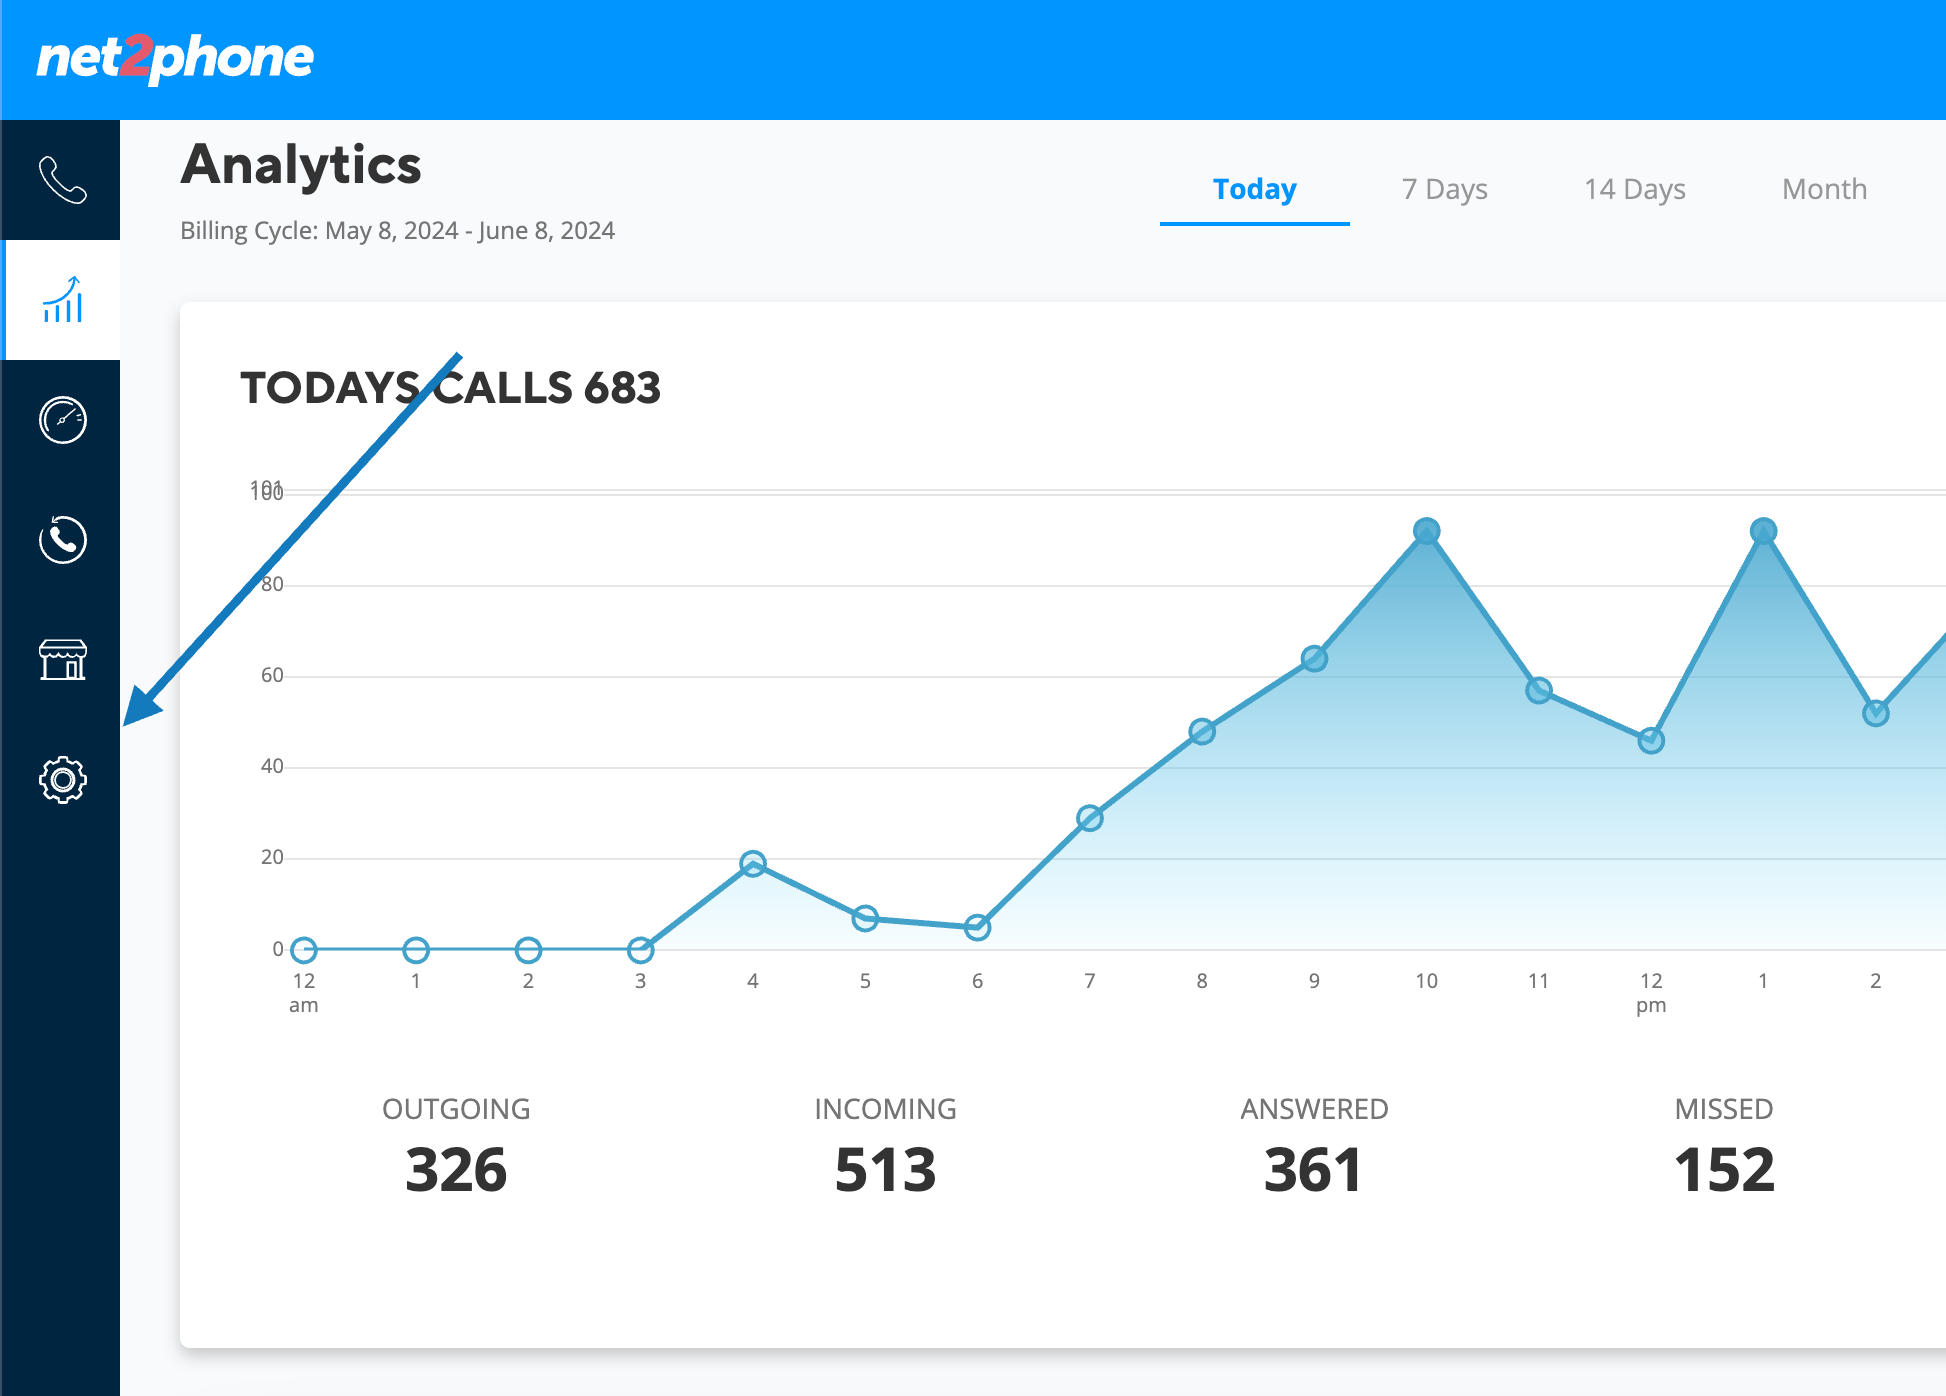This screenshot has width=1946, height=1396.
Task: Open the settings gear sidebar icon
Action: 62,780
